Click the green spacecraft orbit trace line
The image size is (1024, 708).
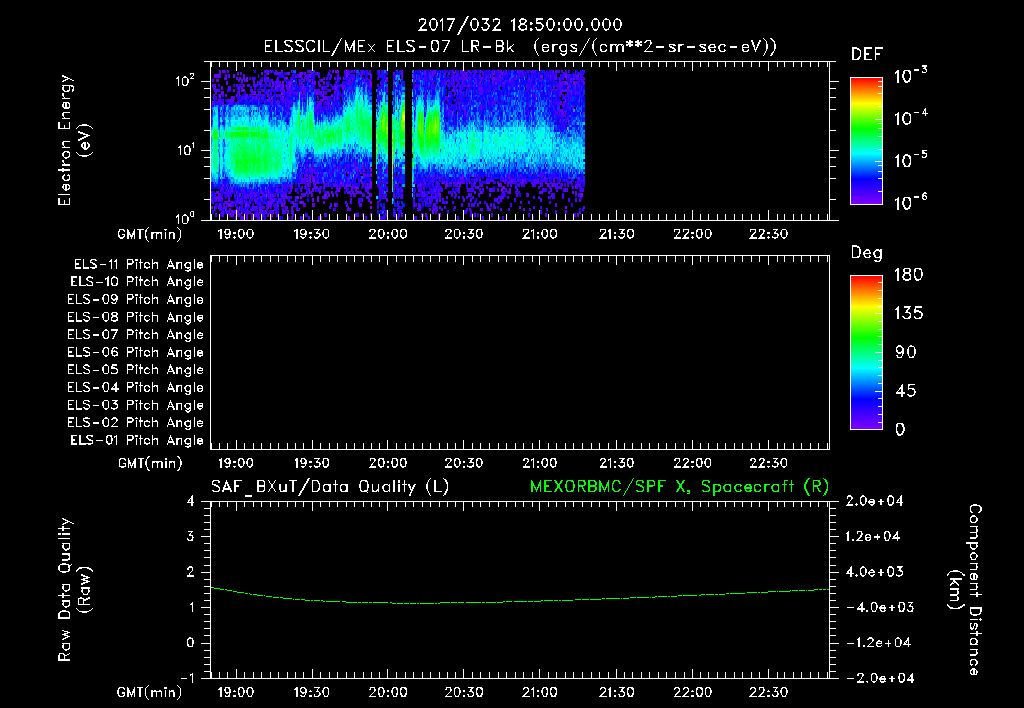click(520, 600)
